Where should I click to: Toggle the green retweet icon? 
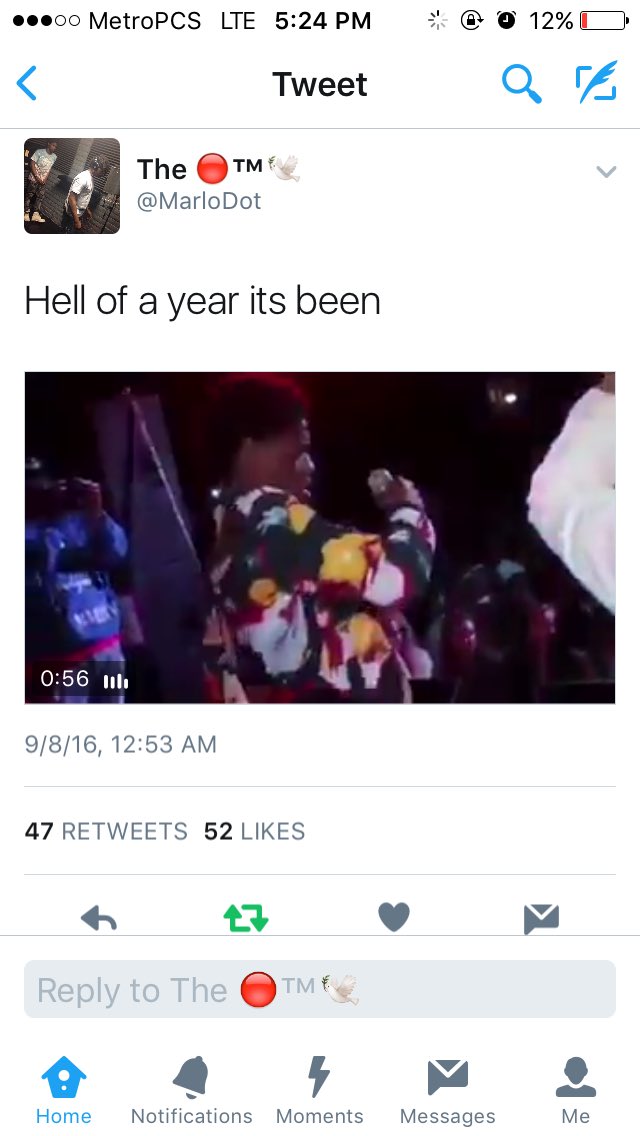246,919
